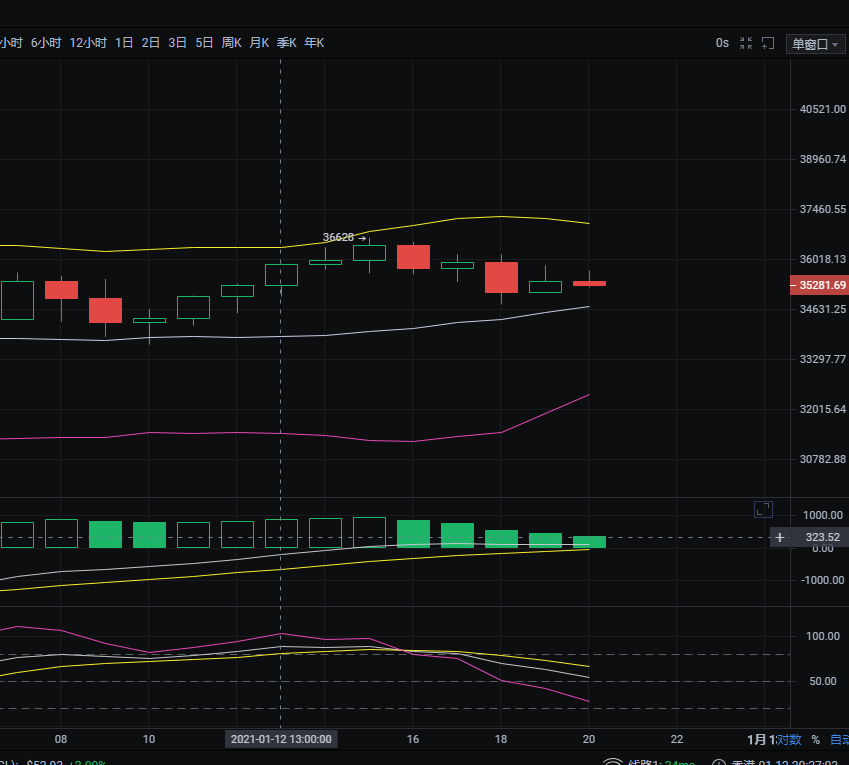Click the arrow beside the 36628 label

pos(362,238)
